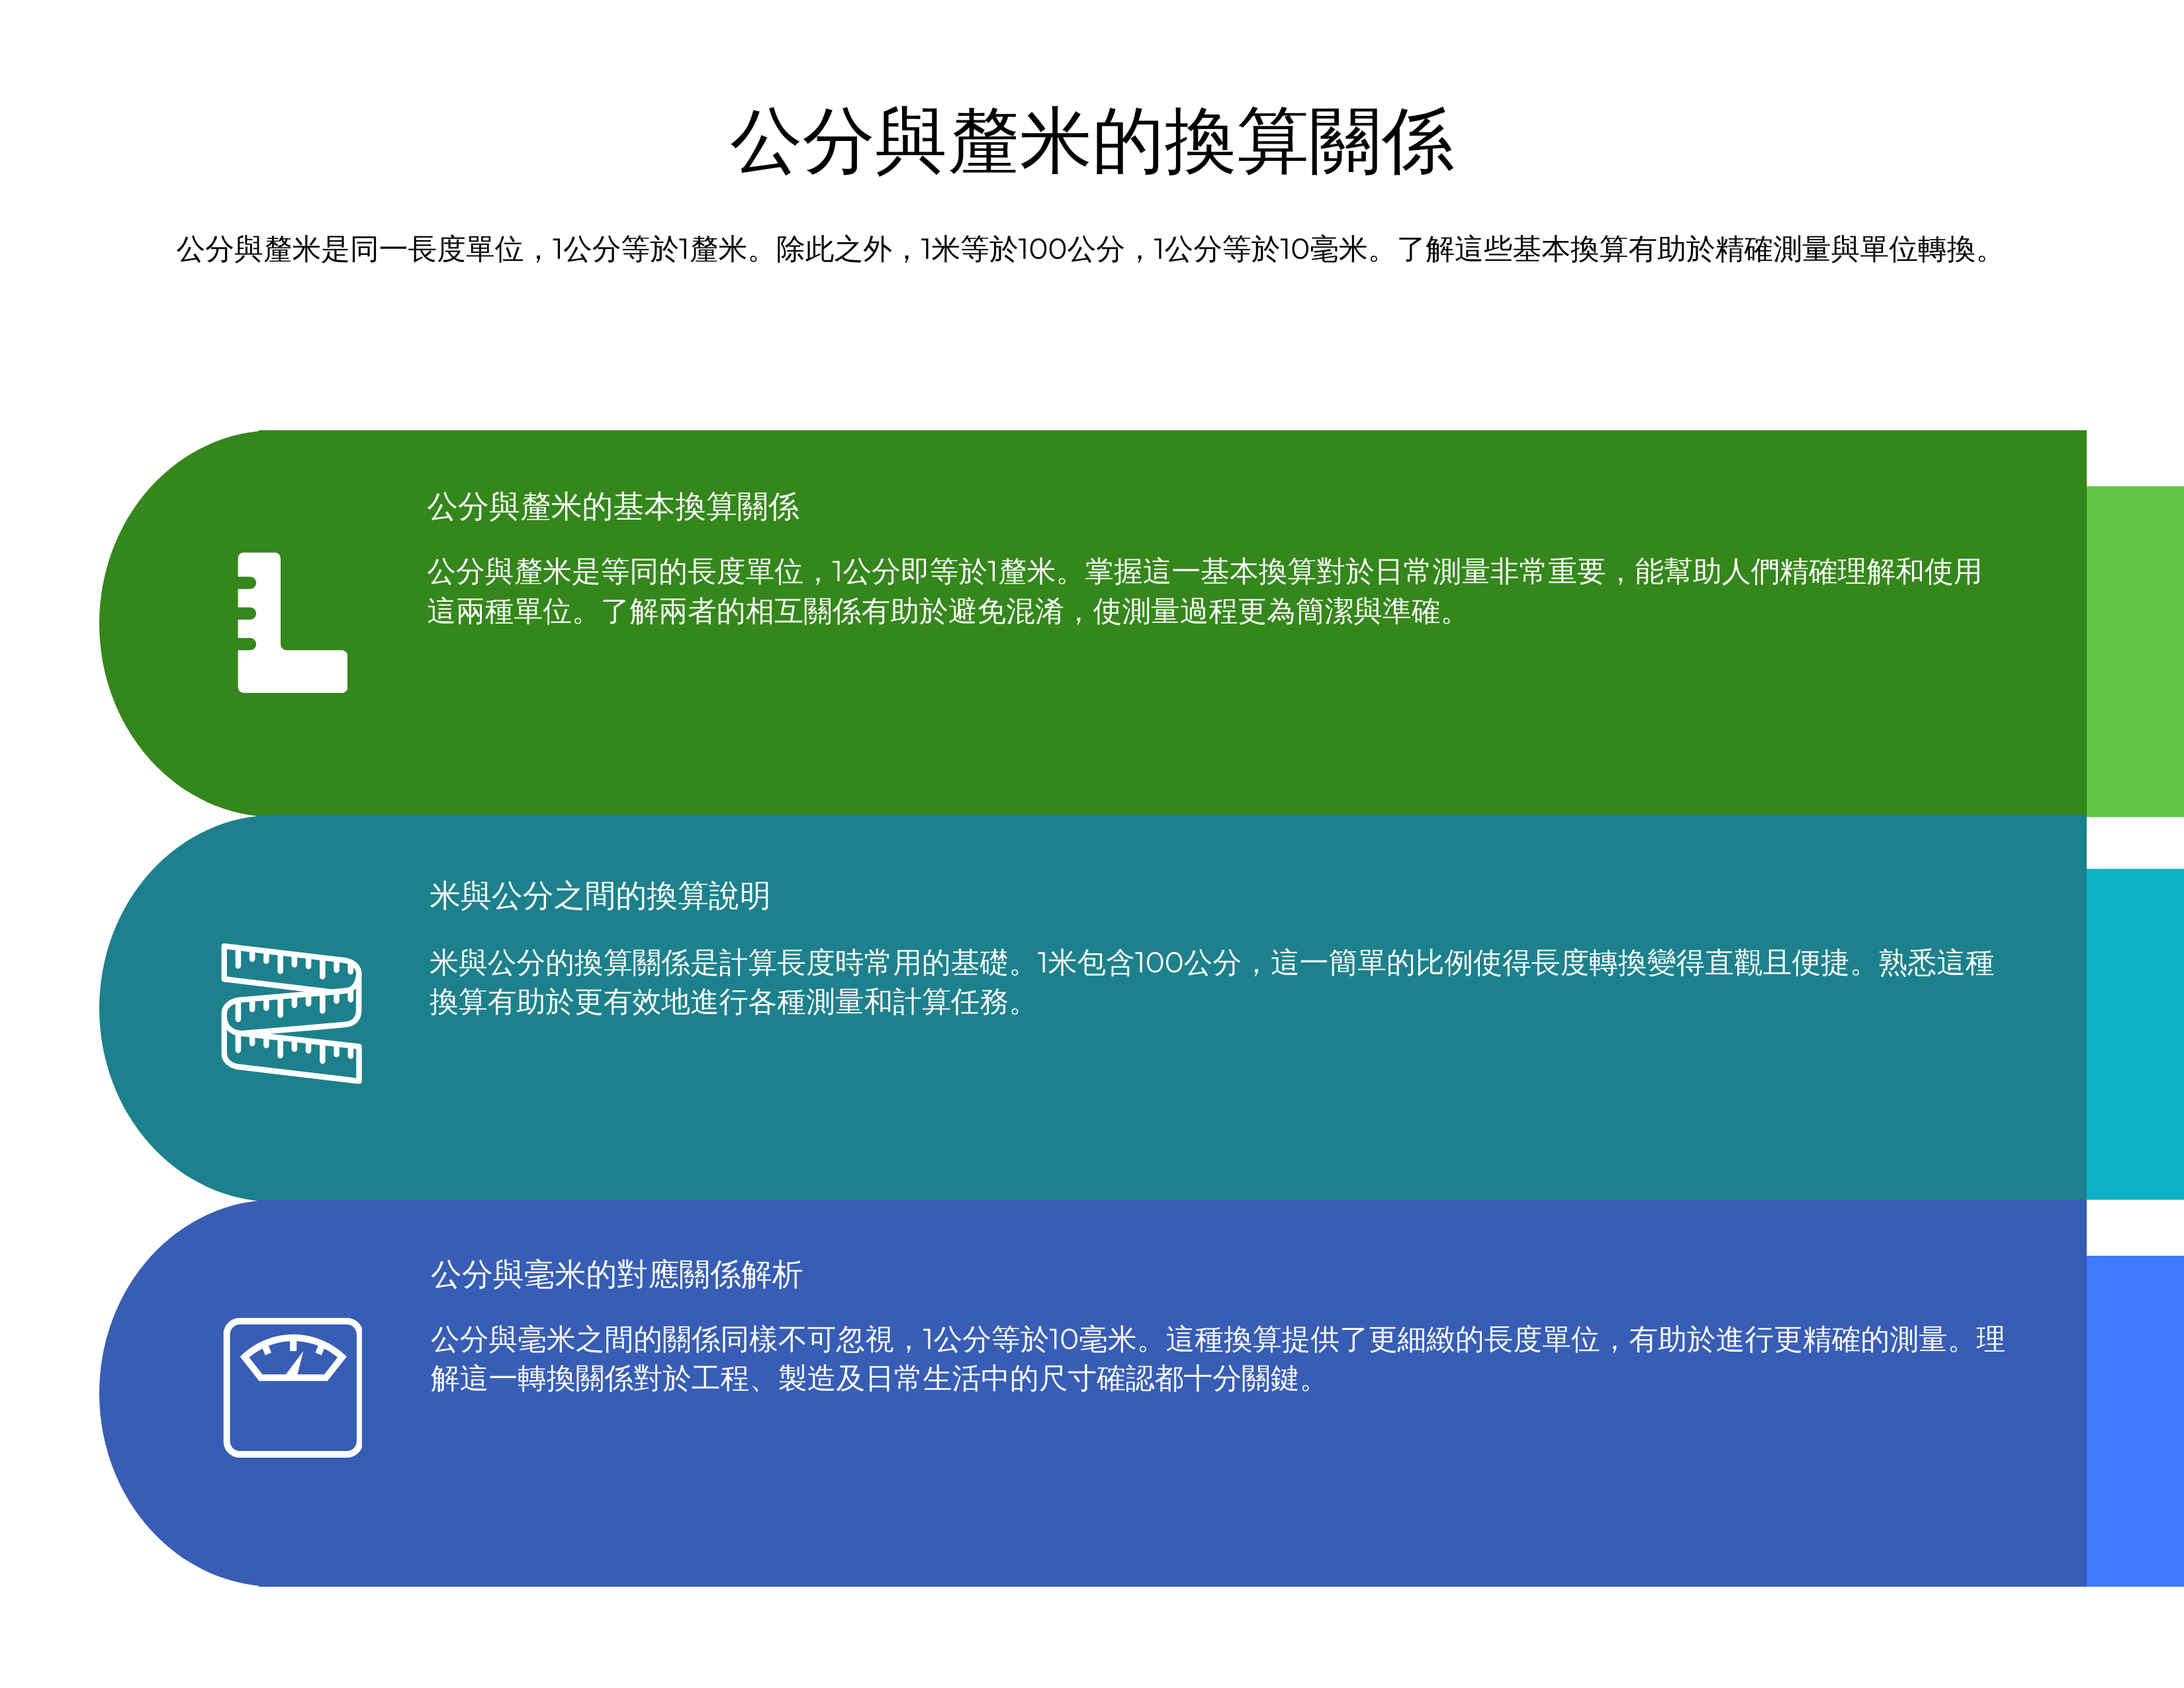Click the intro paragraph starting 公分與釐米是同一長度單位
This screenshot has width=2184, height=1688.
pos(1088,249)
